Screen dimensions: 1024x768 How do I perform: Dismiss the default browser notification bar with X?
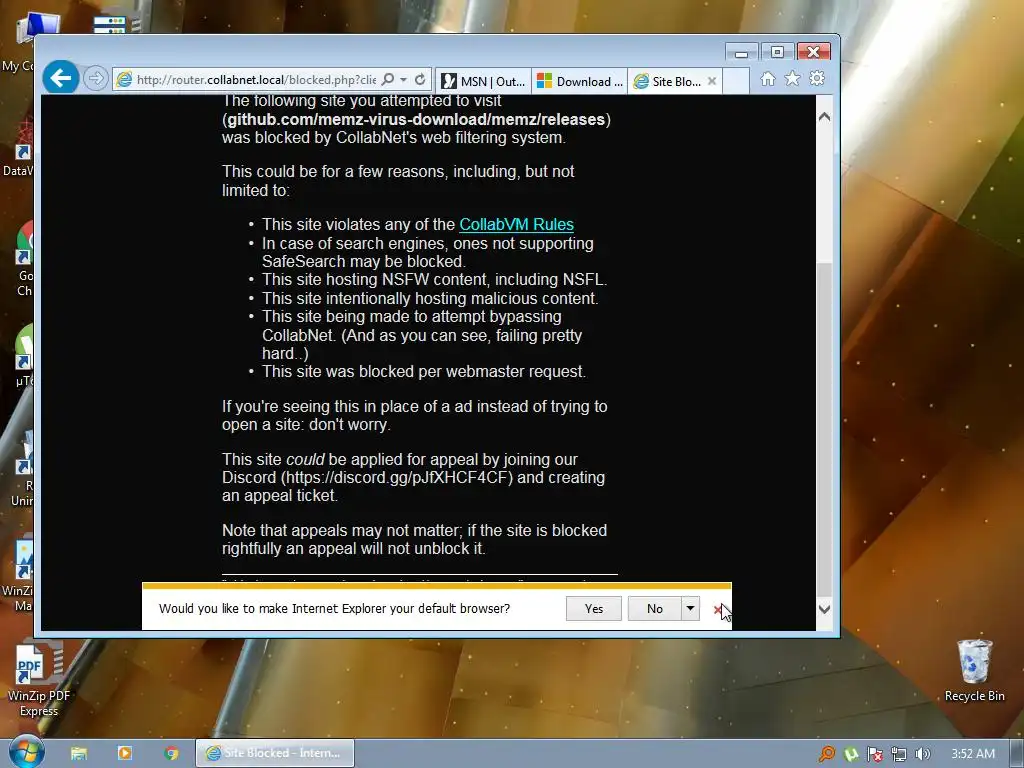[718, 609]
